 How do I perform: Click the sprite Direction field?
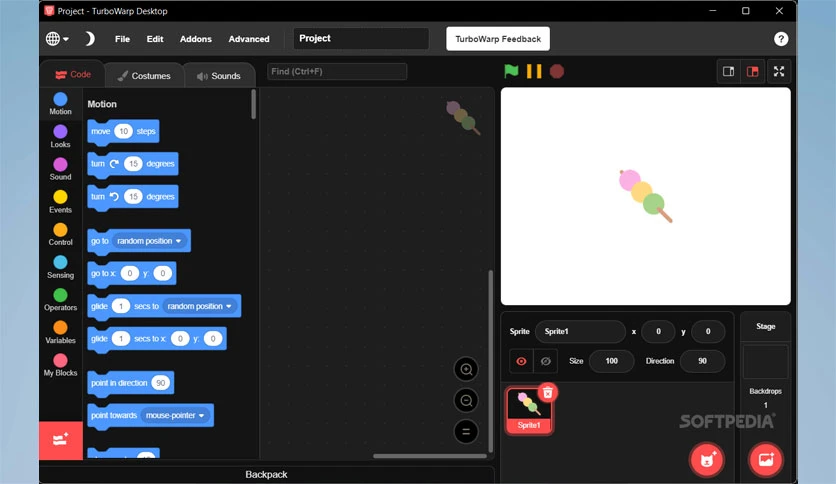coord(702,361)
